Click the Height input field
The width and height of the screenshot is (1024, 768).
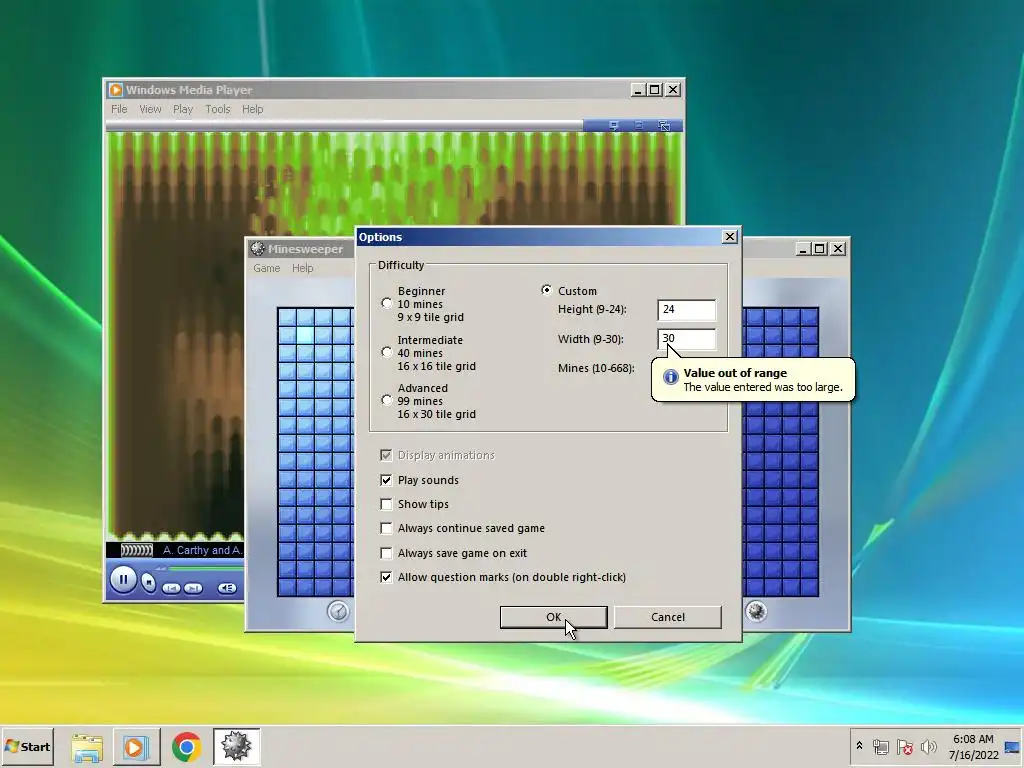click(686, 310)
